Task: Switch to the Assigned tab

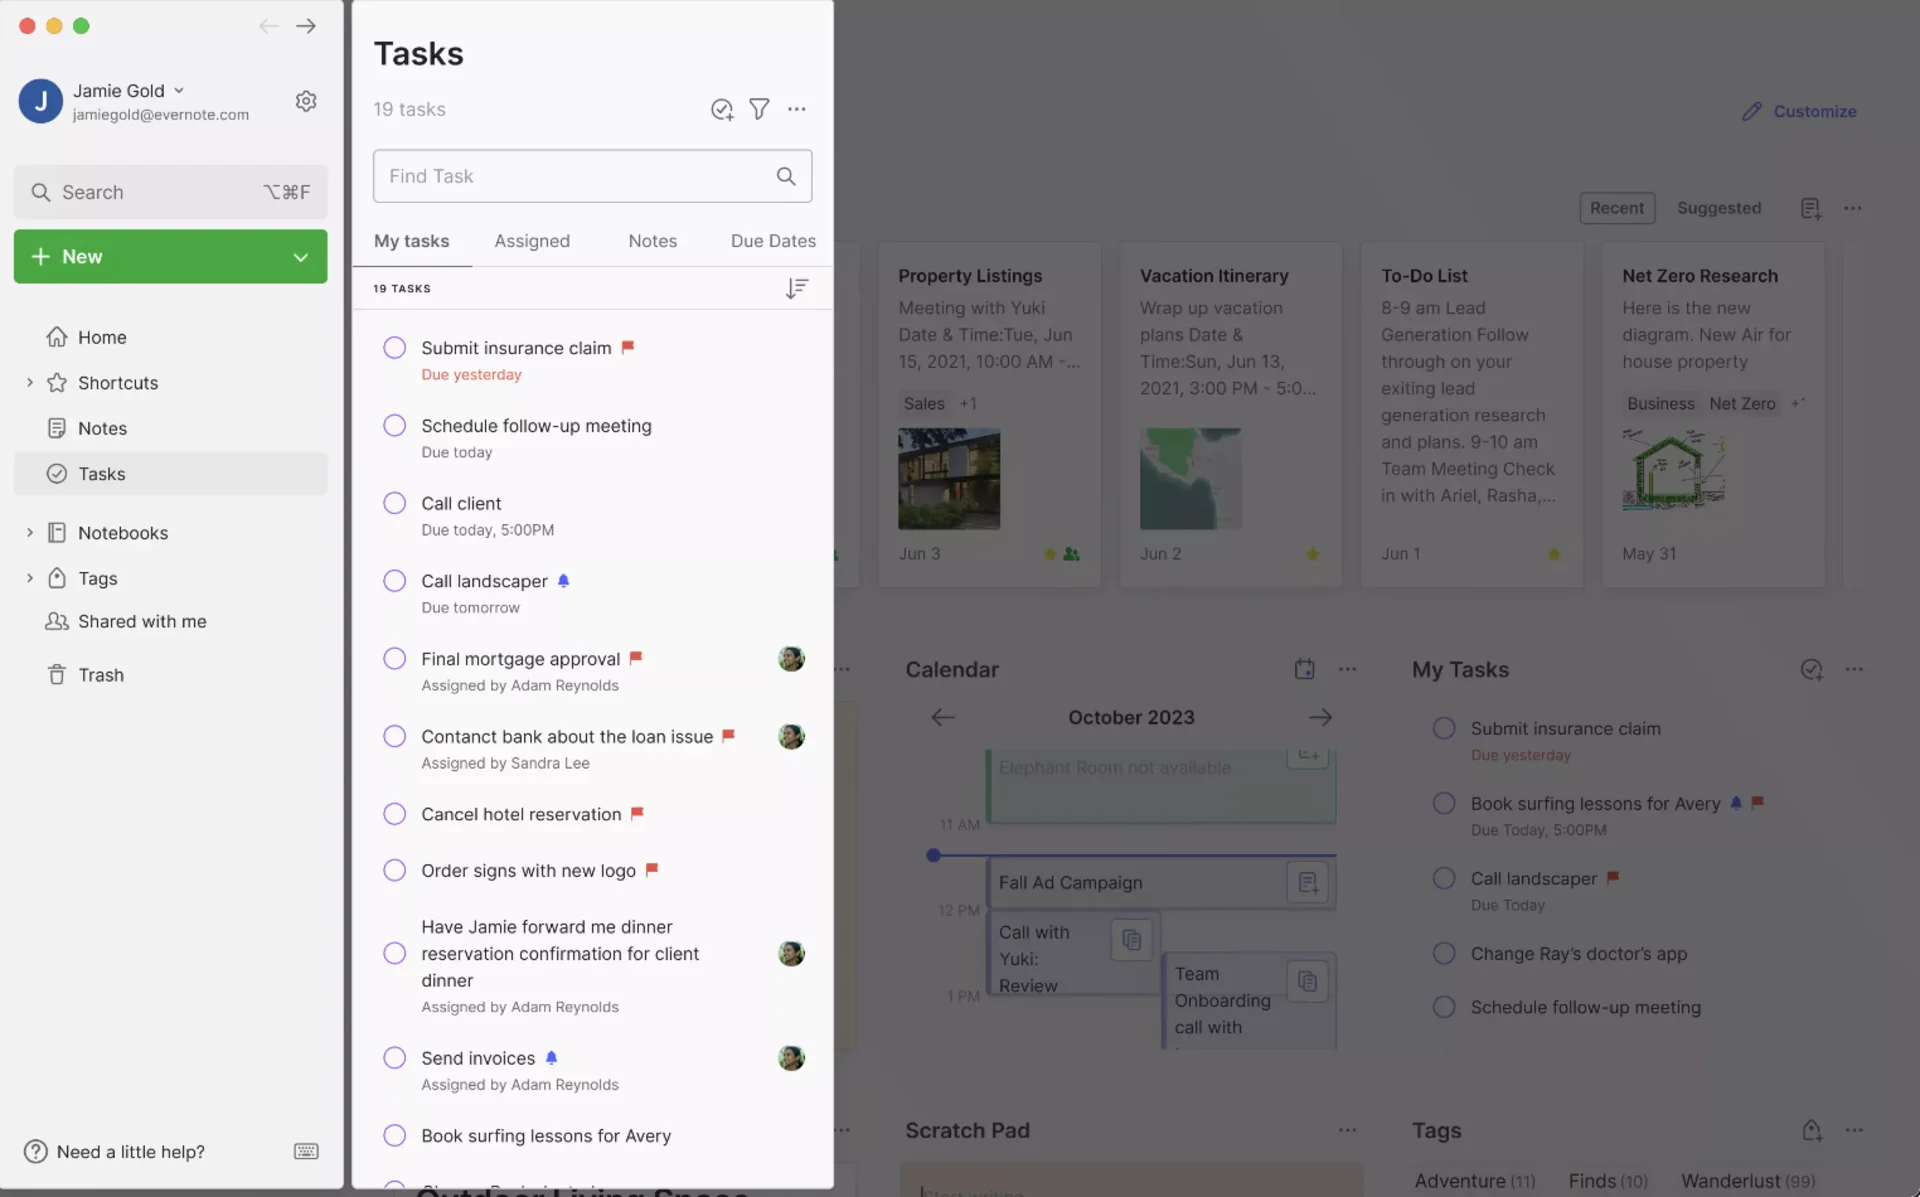Action: coord(532,241)
